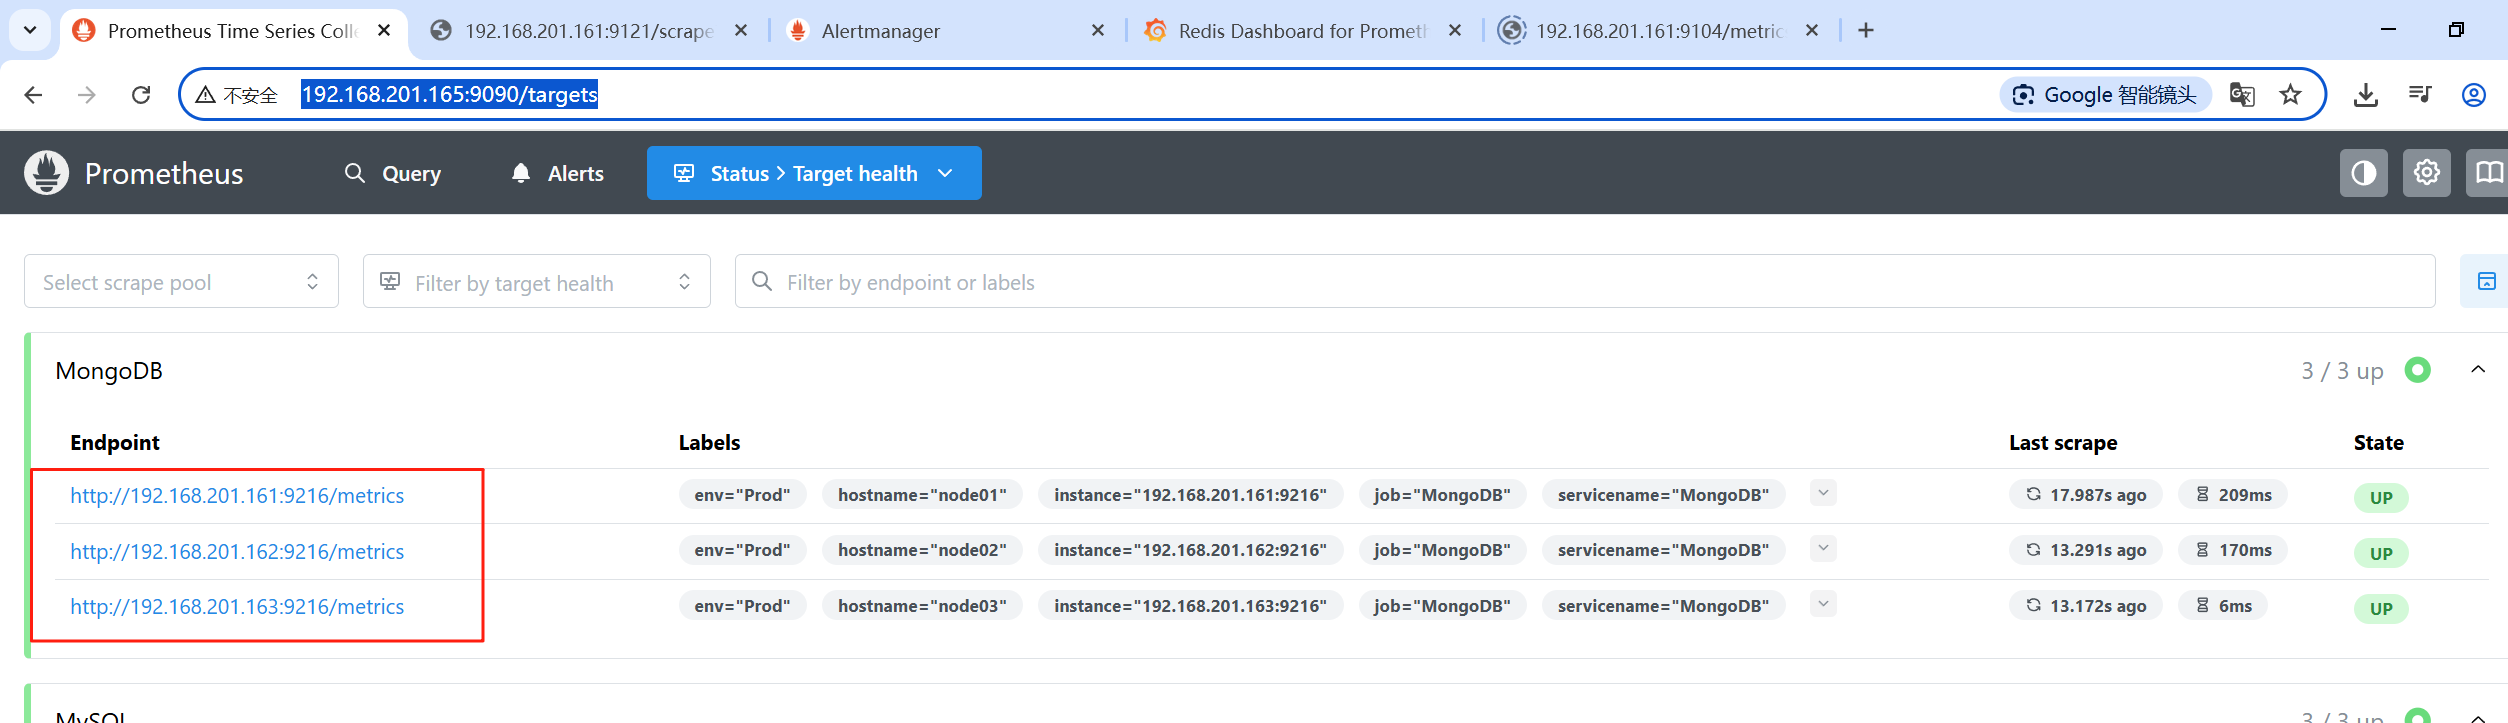Click the 13.172s ago last scrape badge

click(x=2086, y=606)
